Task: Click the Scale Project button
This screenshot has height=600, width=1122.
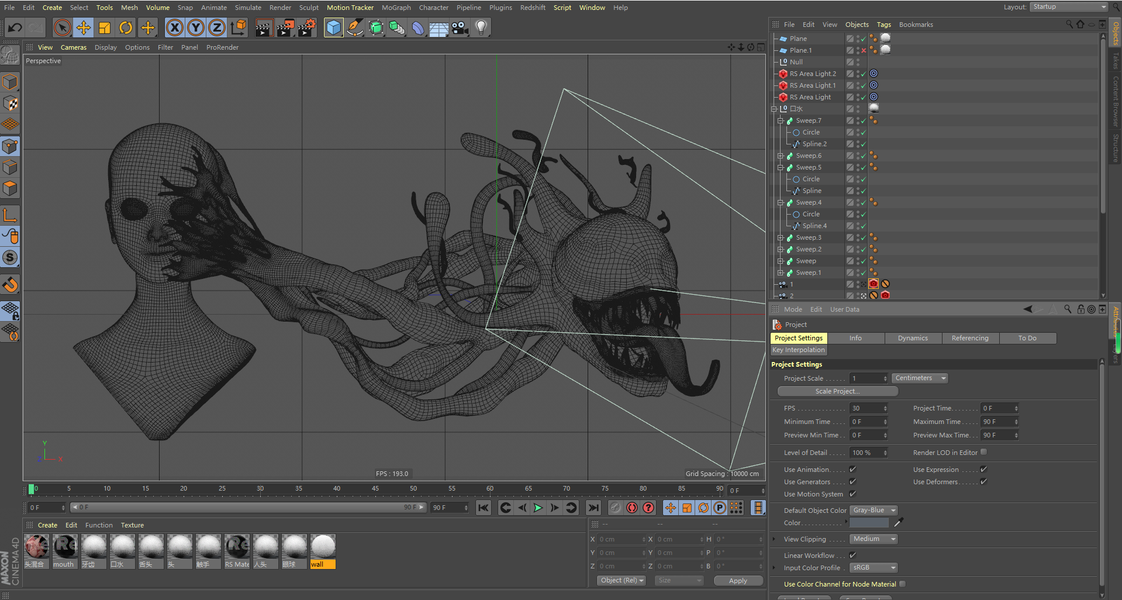Action: (837, 391)
